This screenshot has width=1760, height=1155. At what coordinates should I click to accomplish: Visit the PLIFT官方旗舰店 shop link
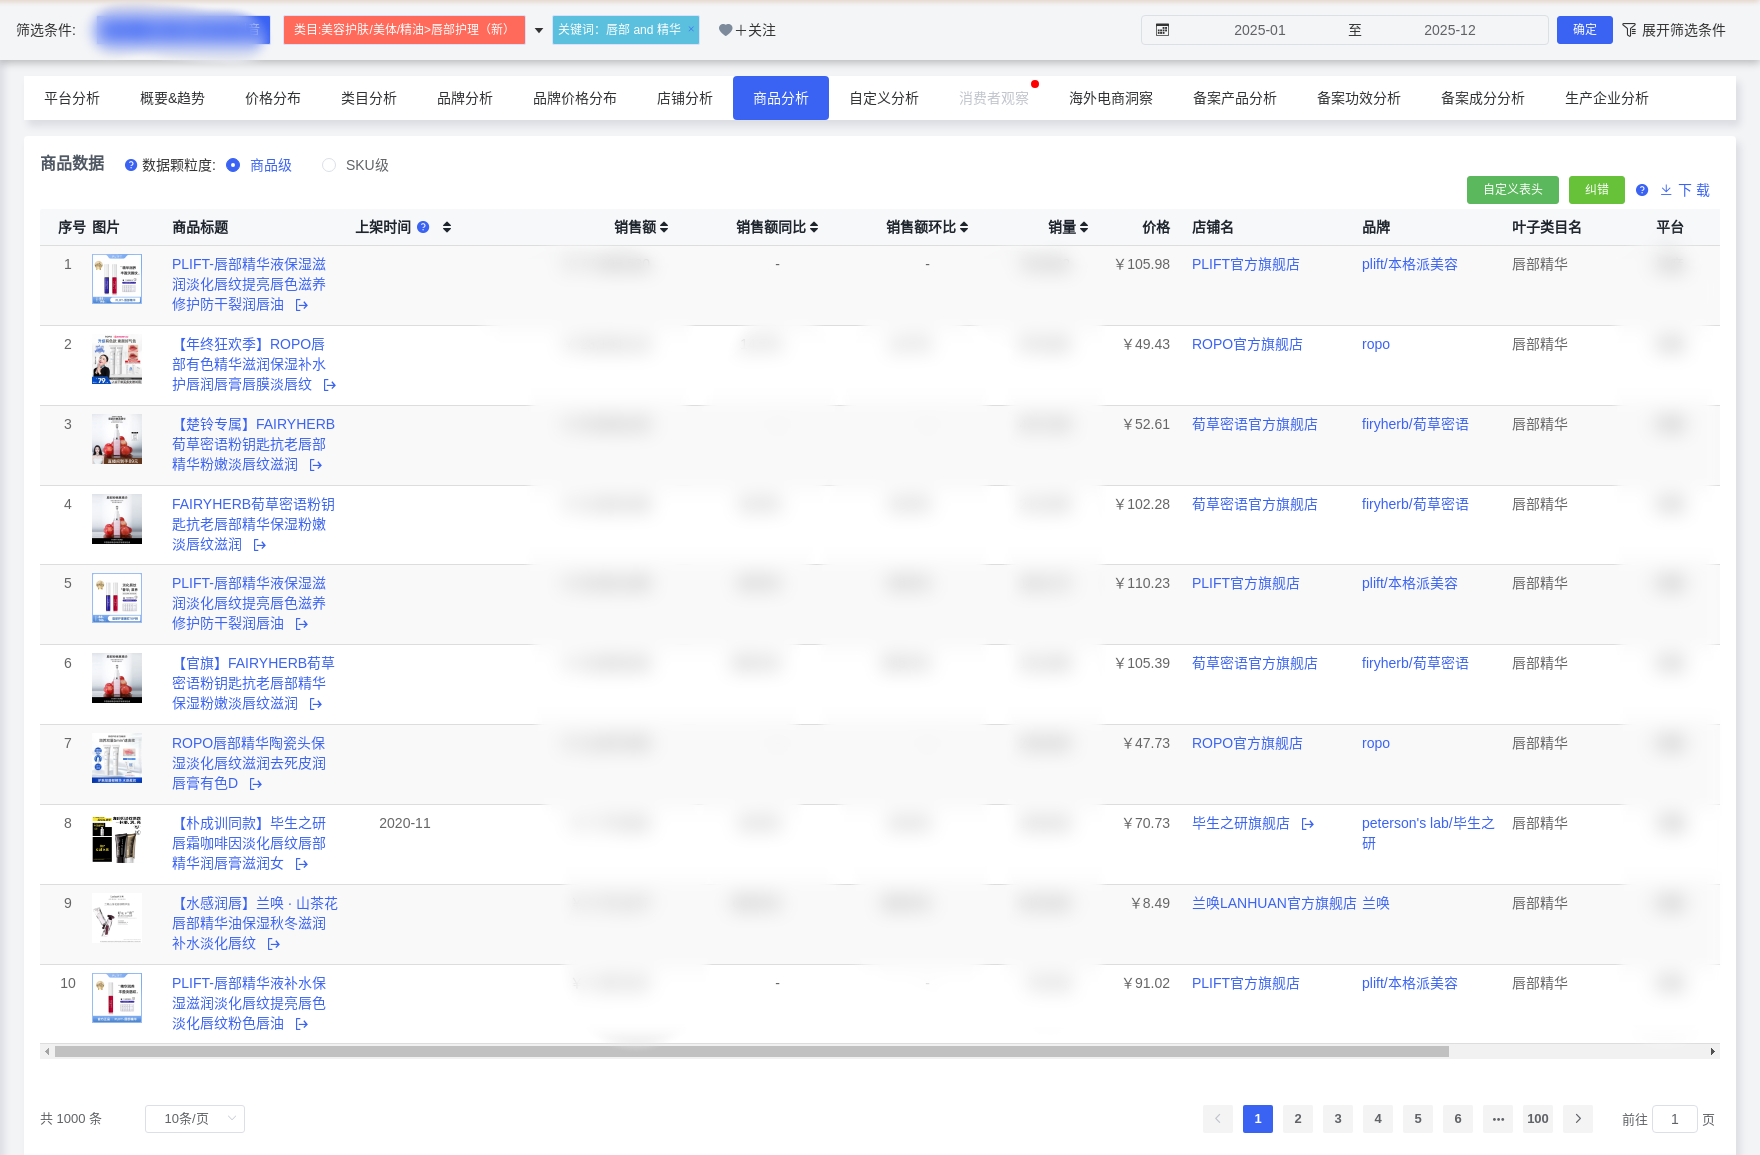[1245, 264]
